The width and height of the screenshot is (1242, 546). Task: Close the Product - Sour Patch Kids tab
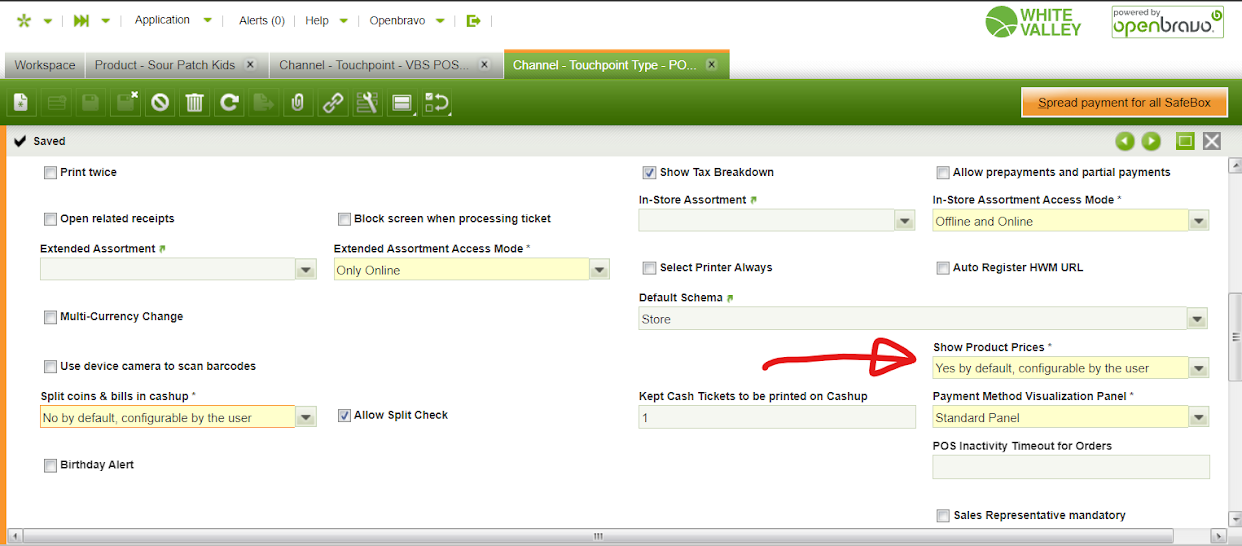pos(250,64)
